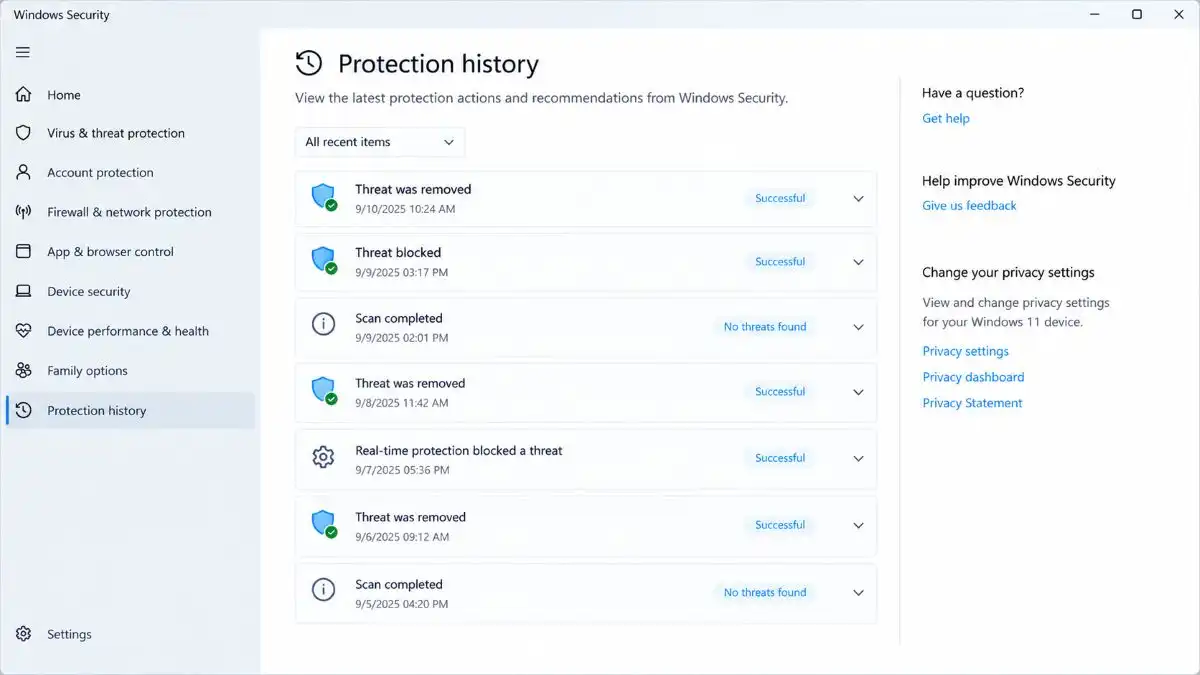Click the 9/9/2025 03:17 PM timestamp

click(402, 272)
